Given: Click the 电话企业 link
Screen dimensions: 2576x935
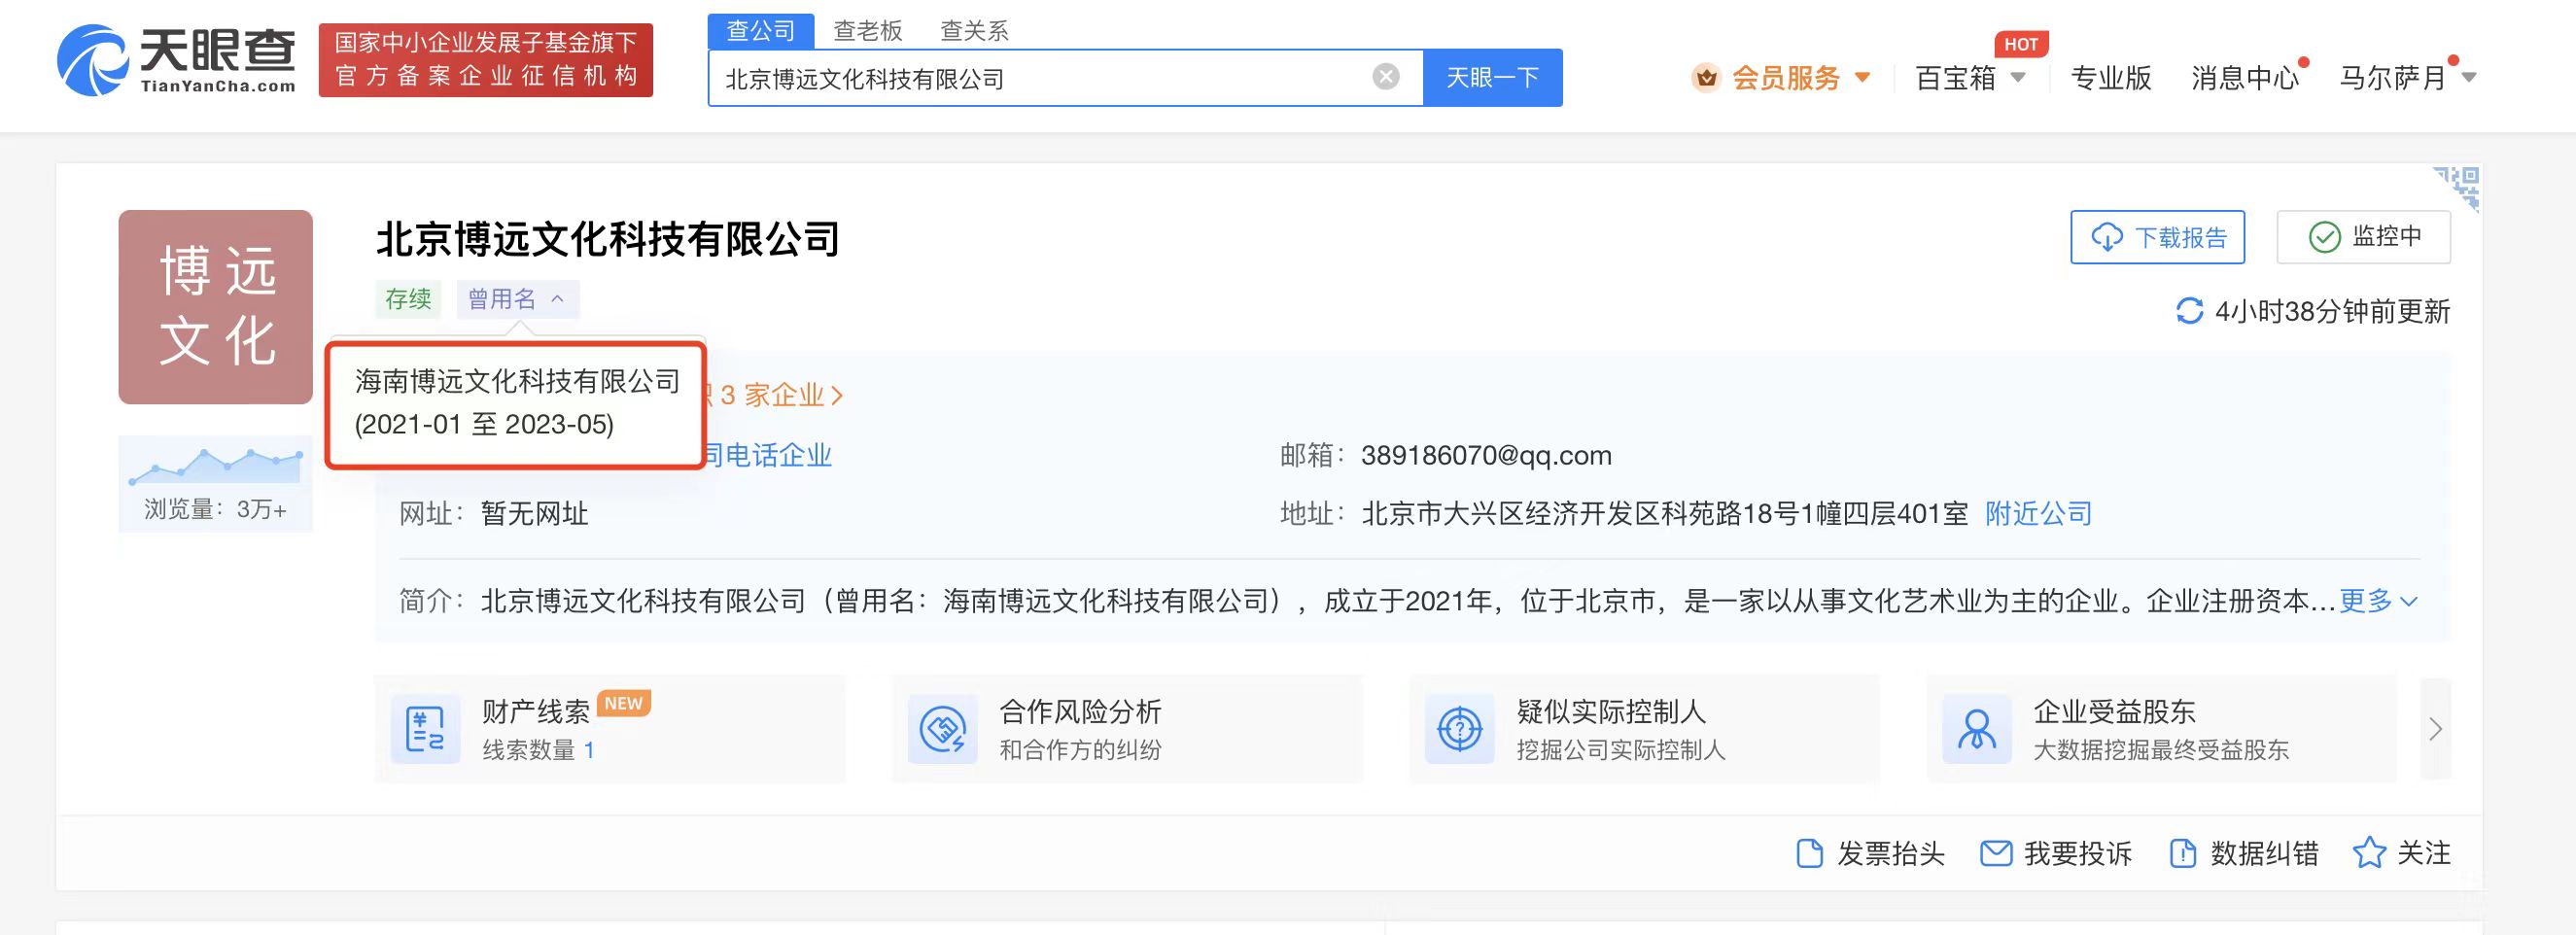Looking at the screenshot, I should (778, 455).
